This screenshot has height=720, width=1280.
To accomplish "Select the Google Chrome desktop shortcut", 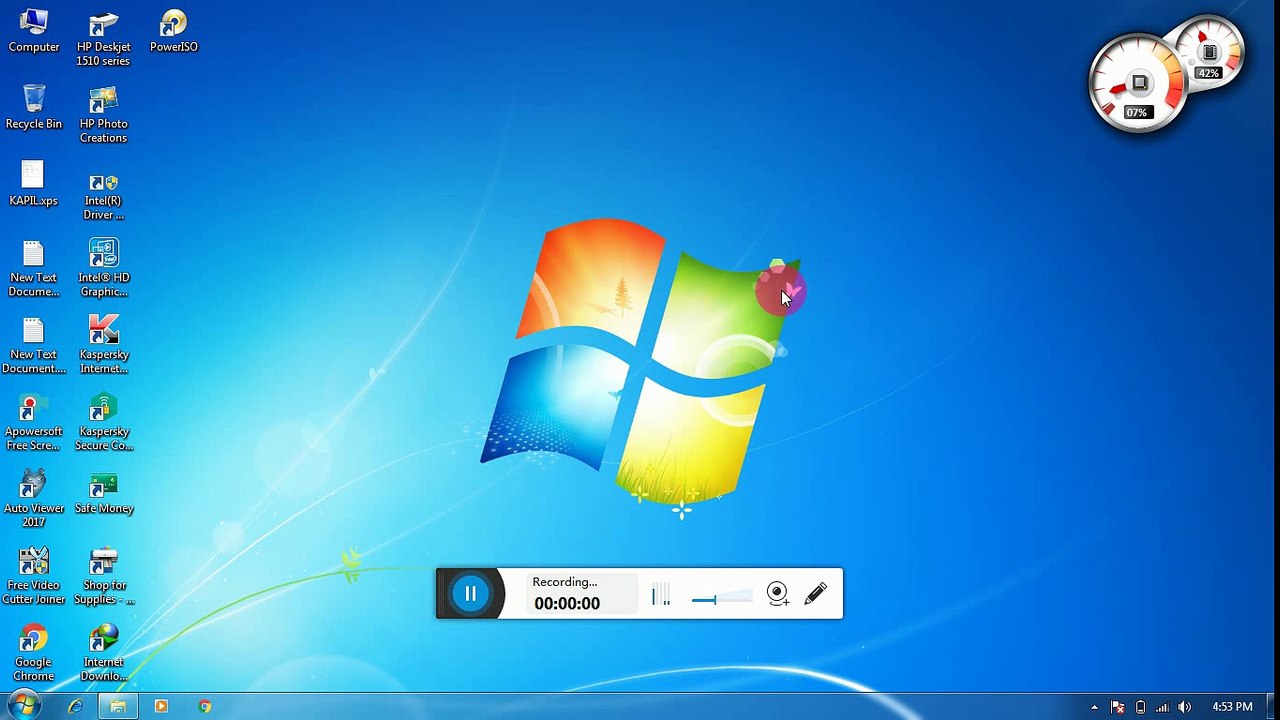I will pyautogui.click(x=34, y=653).
